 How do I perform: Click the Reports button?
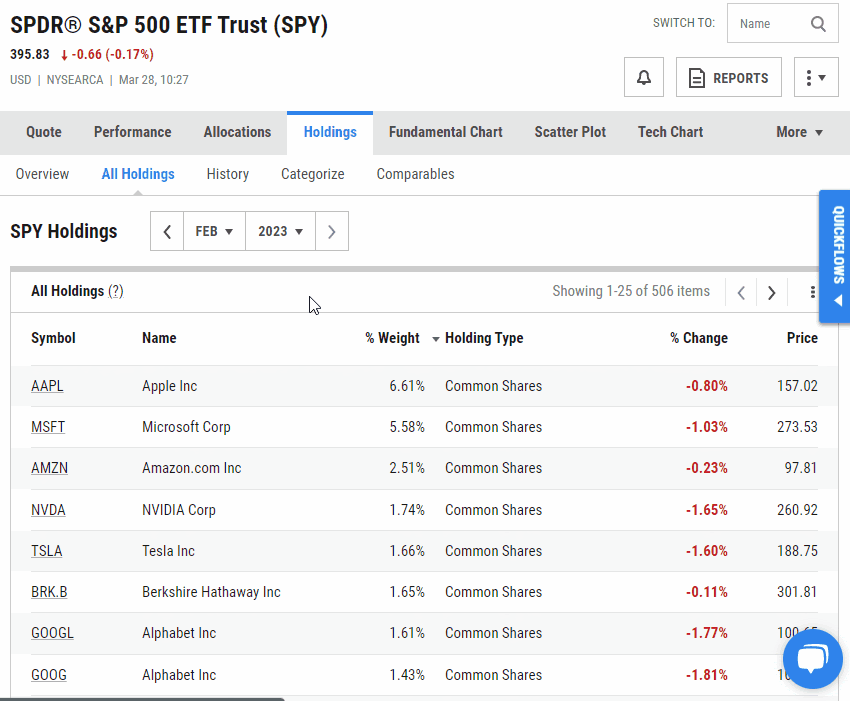(728, 78)
